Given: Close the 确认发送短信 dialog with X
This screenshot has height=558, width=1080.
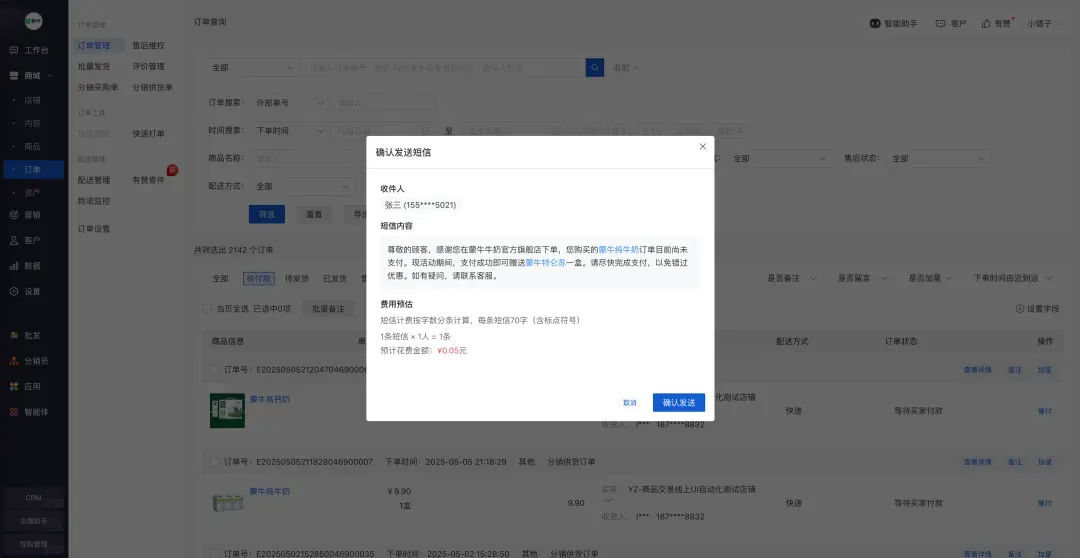Looking at the screenshot, I should [x=703, y=147].
